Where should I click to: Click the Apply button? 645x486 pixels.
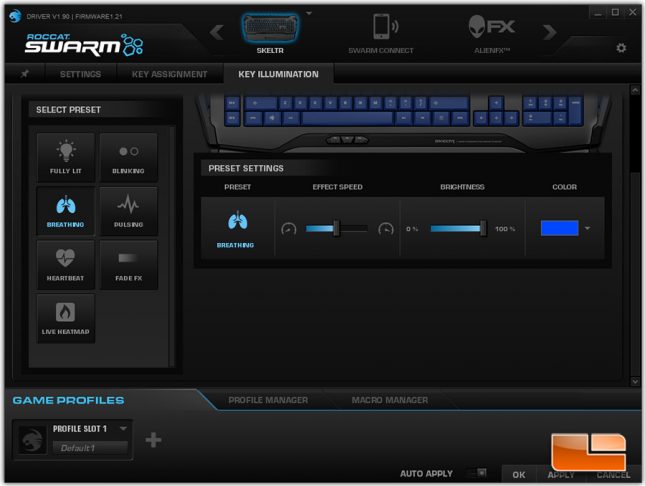tap(561, 474)
